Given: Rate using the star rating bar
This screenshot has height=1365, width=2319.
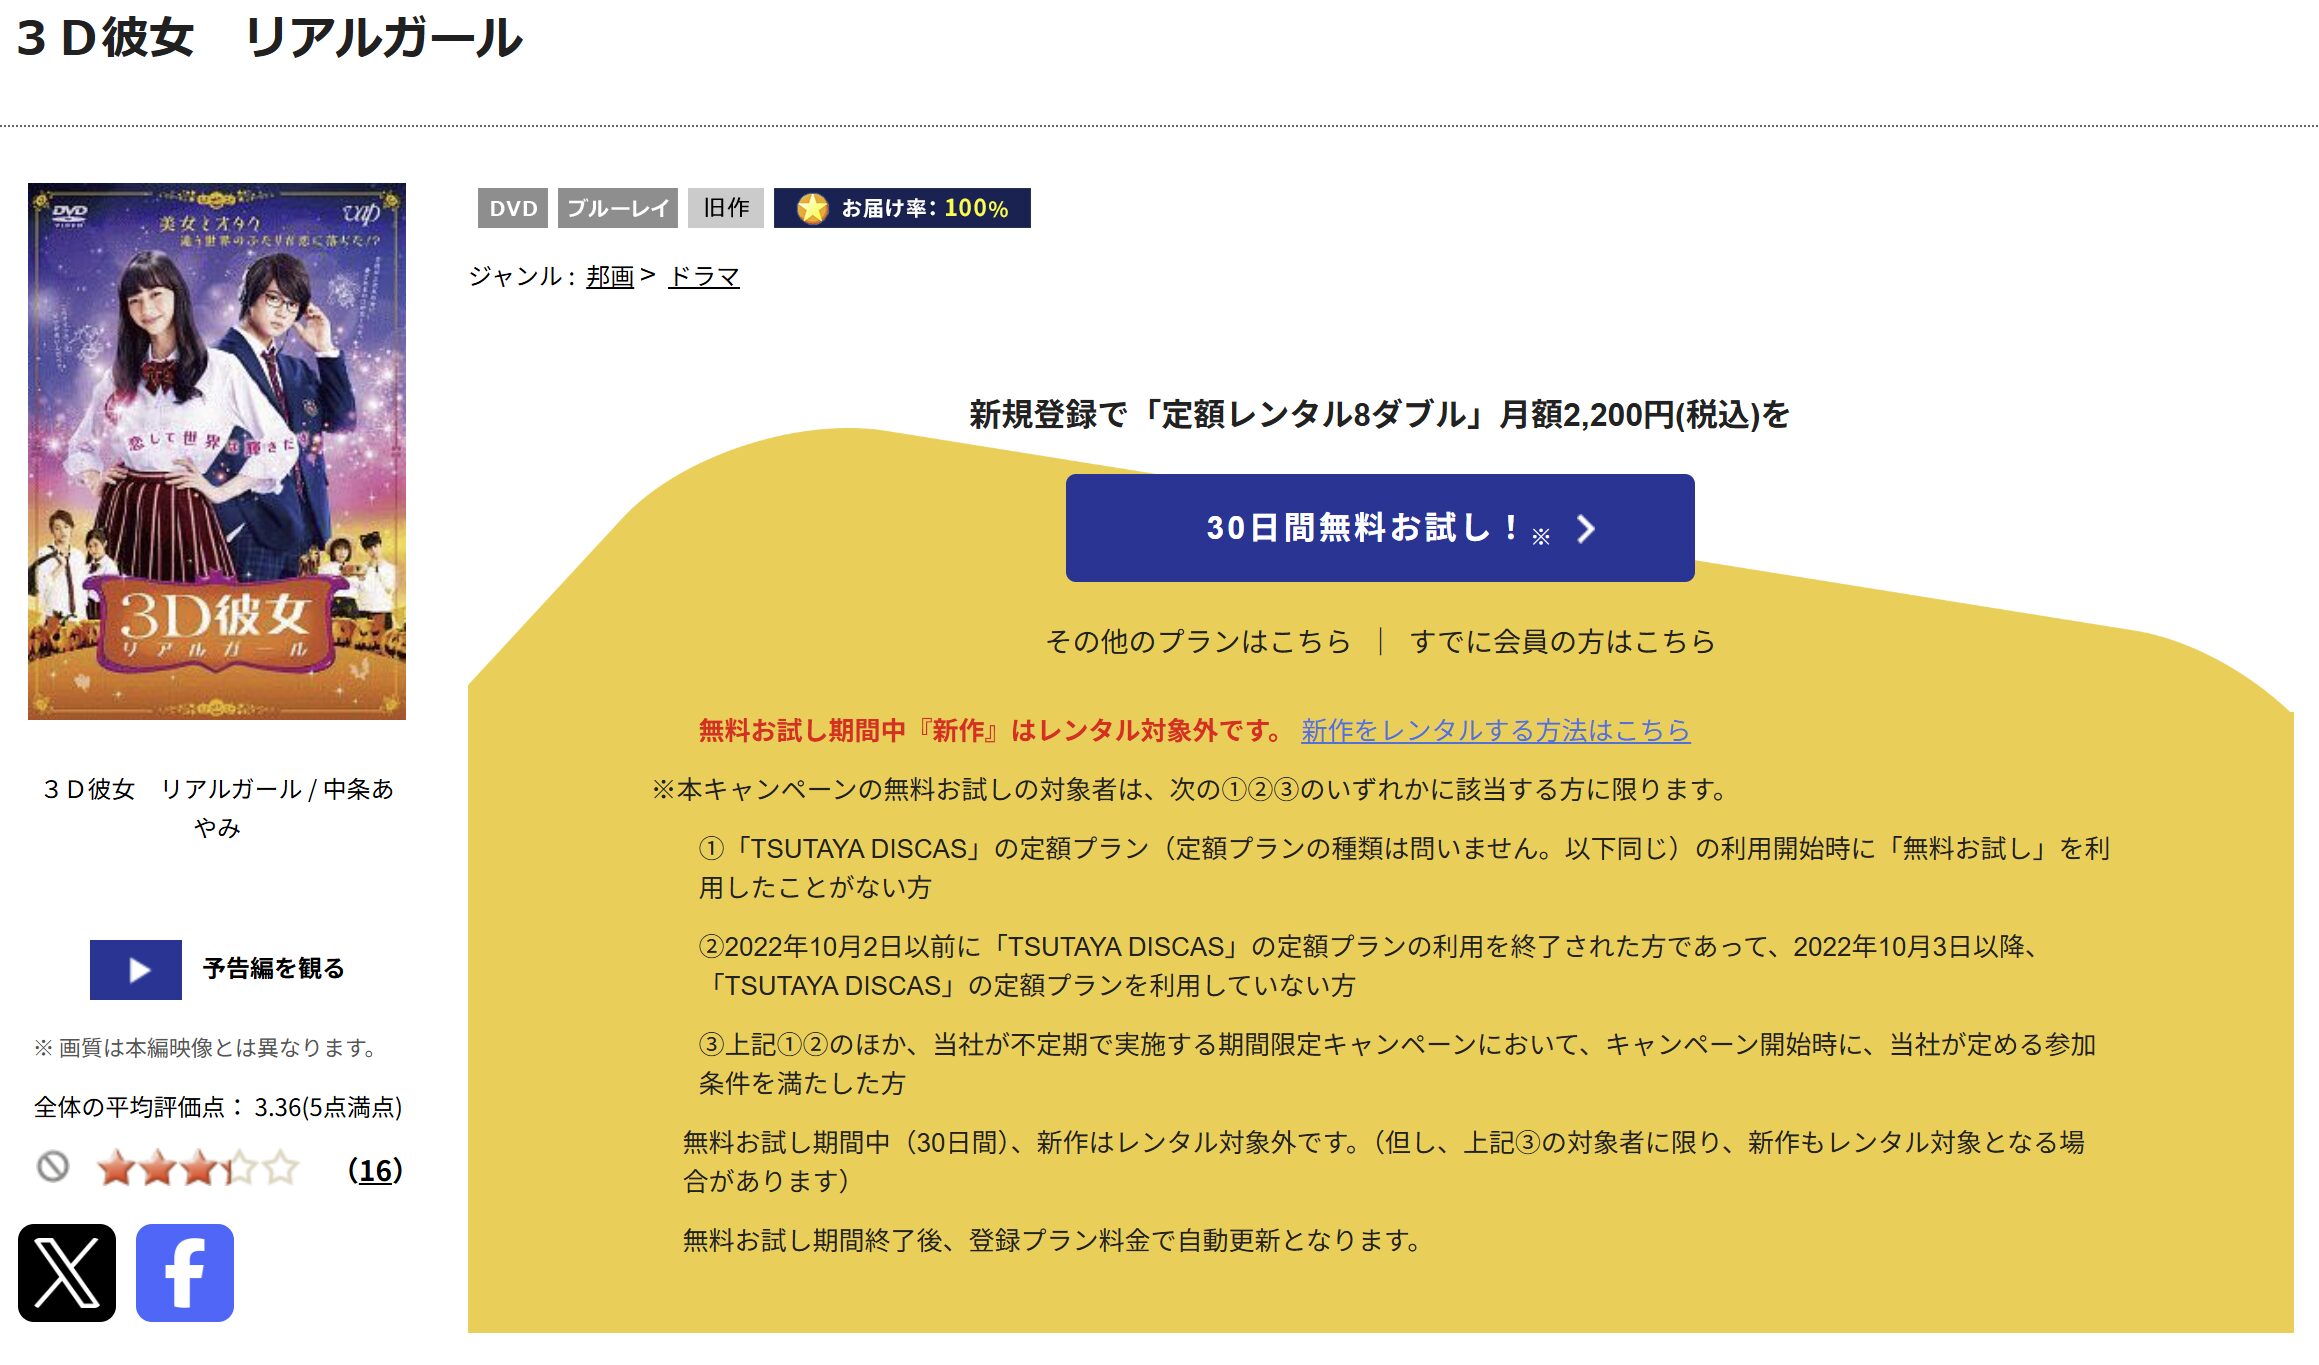Looking at the screenshot, I should point(198,1168).
